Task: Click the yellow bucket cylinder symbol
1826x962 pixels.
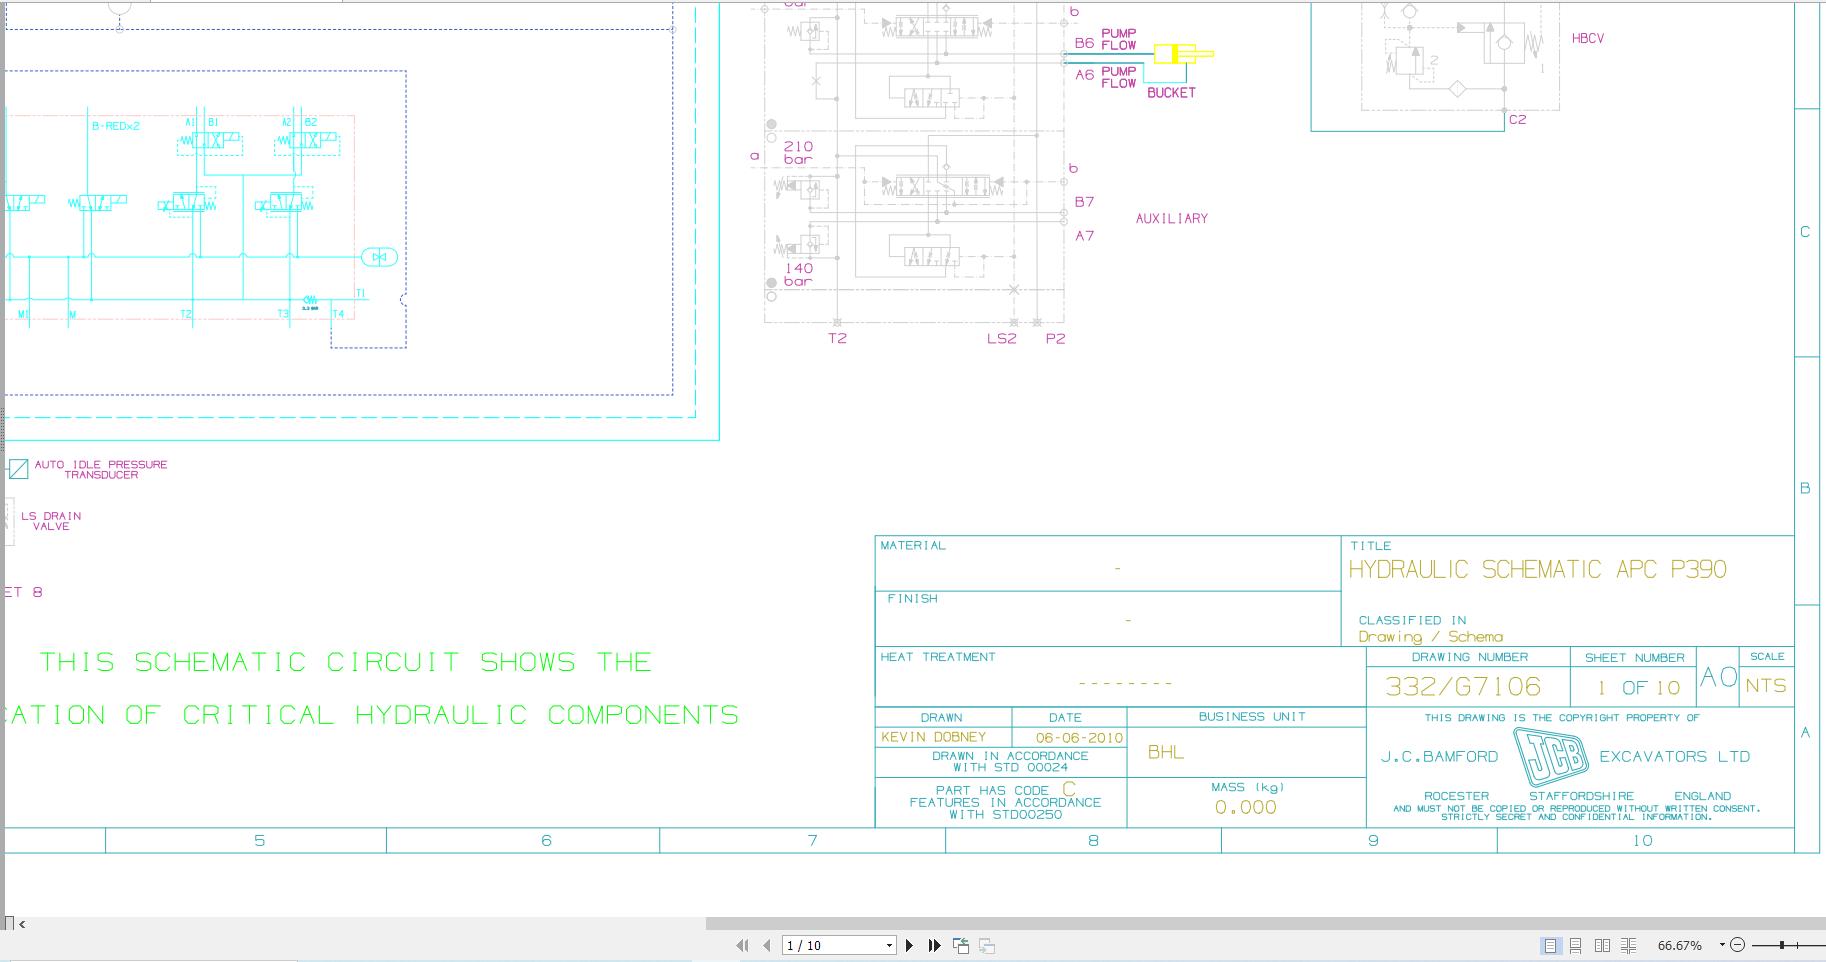Action: 1183,54
